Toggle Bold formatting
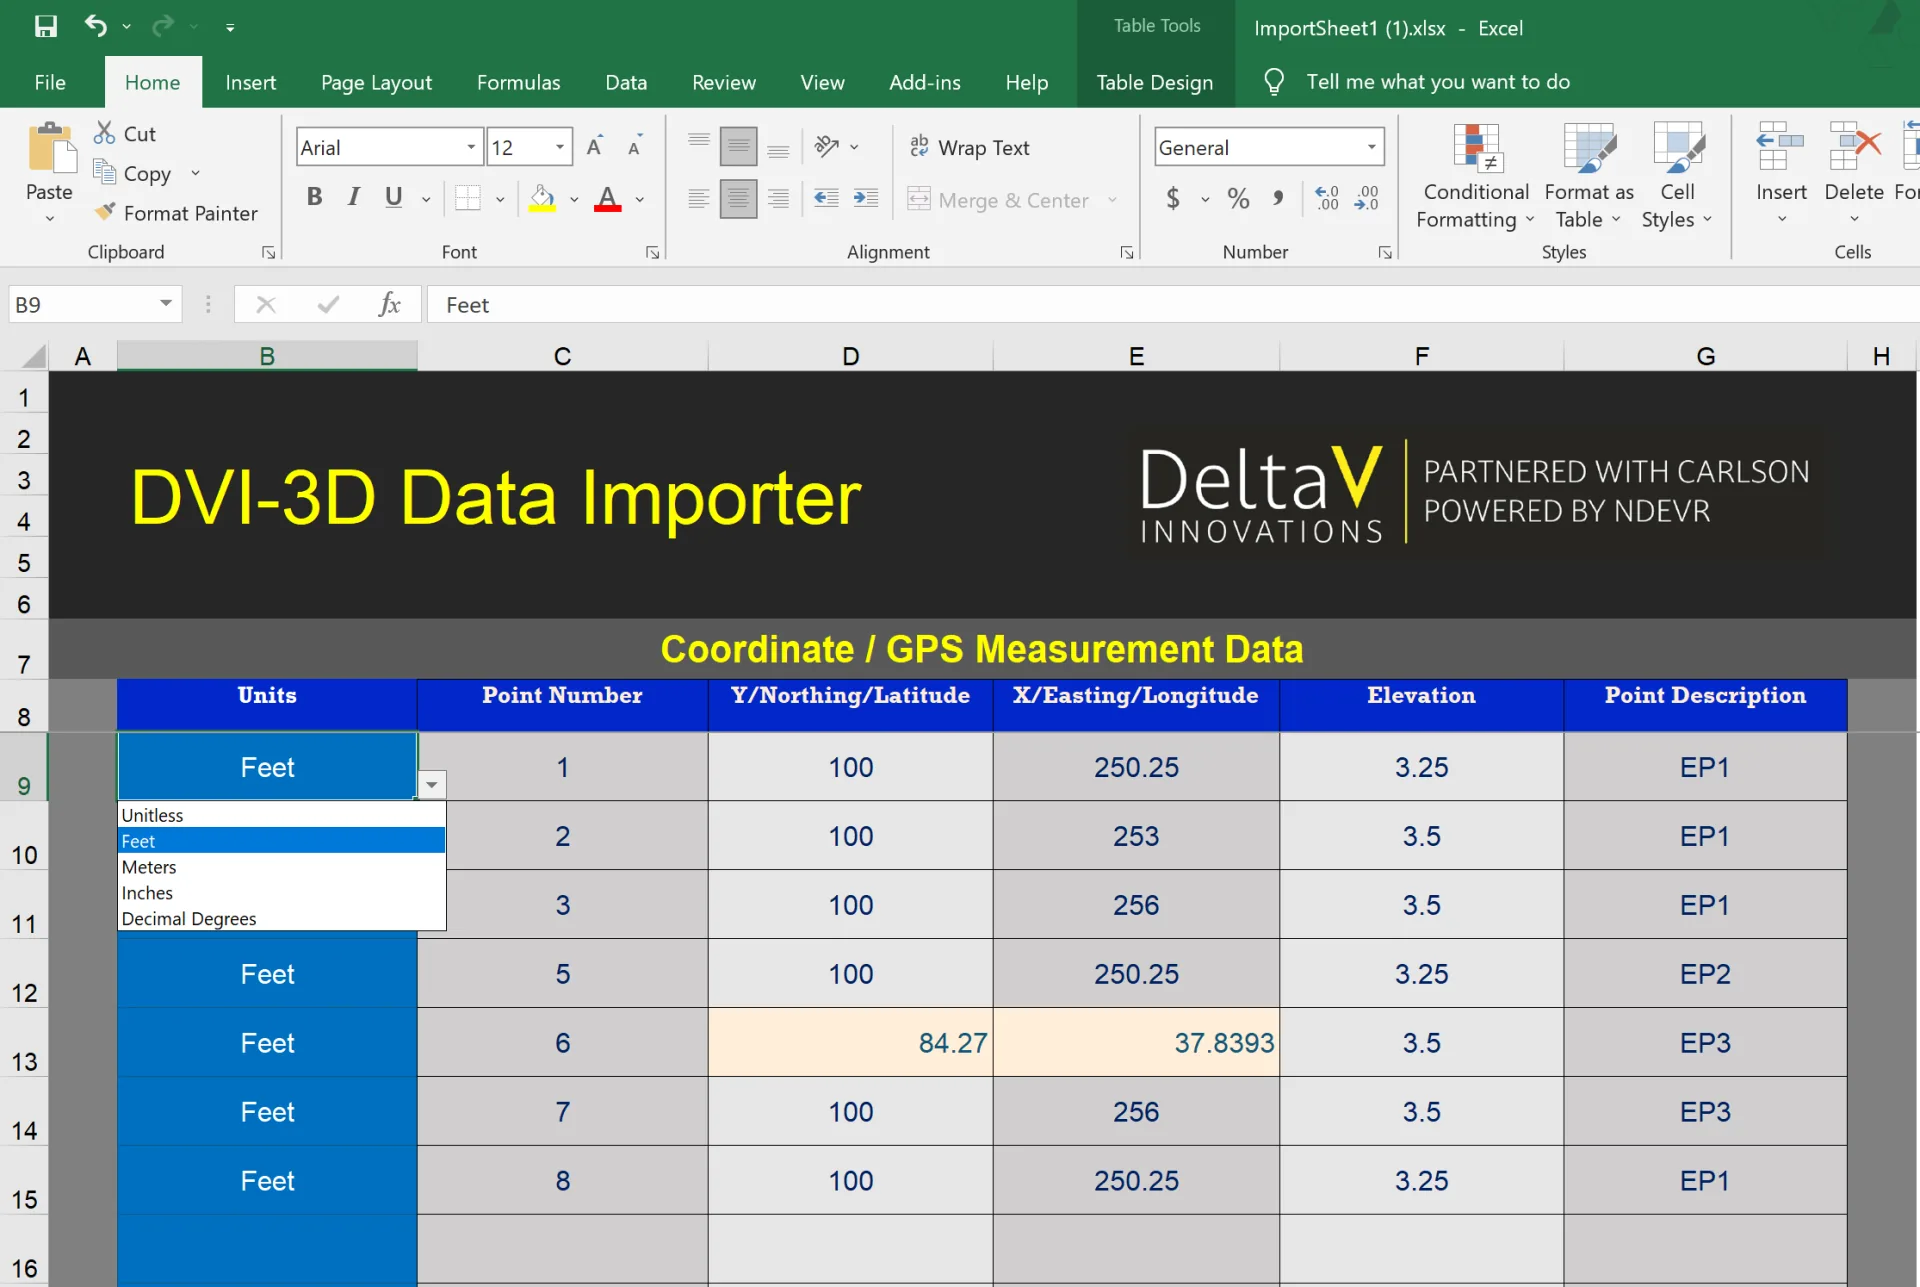 (x=314, y=197)
